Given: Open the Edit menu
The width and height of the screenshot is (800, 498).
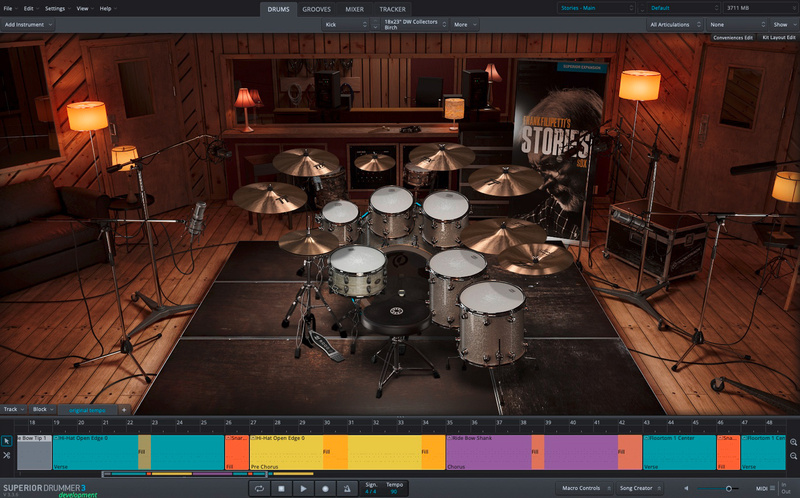Looking at the screenshot, I should (x=31, y=8).
